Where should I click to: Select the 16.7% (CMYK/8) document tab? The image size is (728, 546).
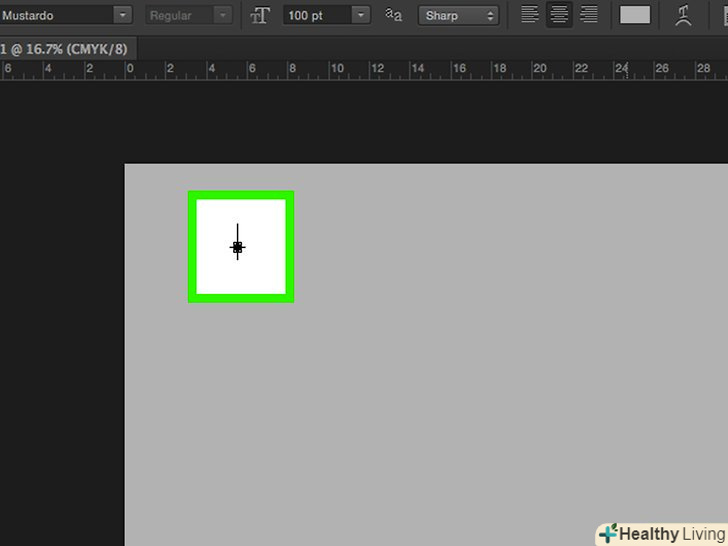click(x=65, y=47)
